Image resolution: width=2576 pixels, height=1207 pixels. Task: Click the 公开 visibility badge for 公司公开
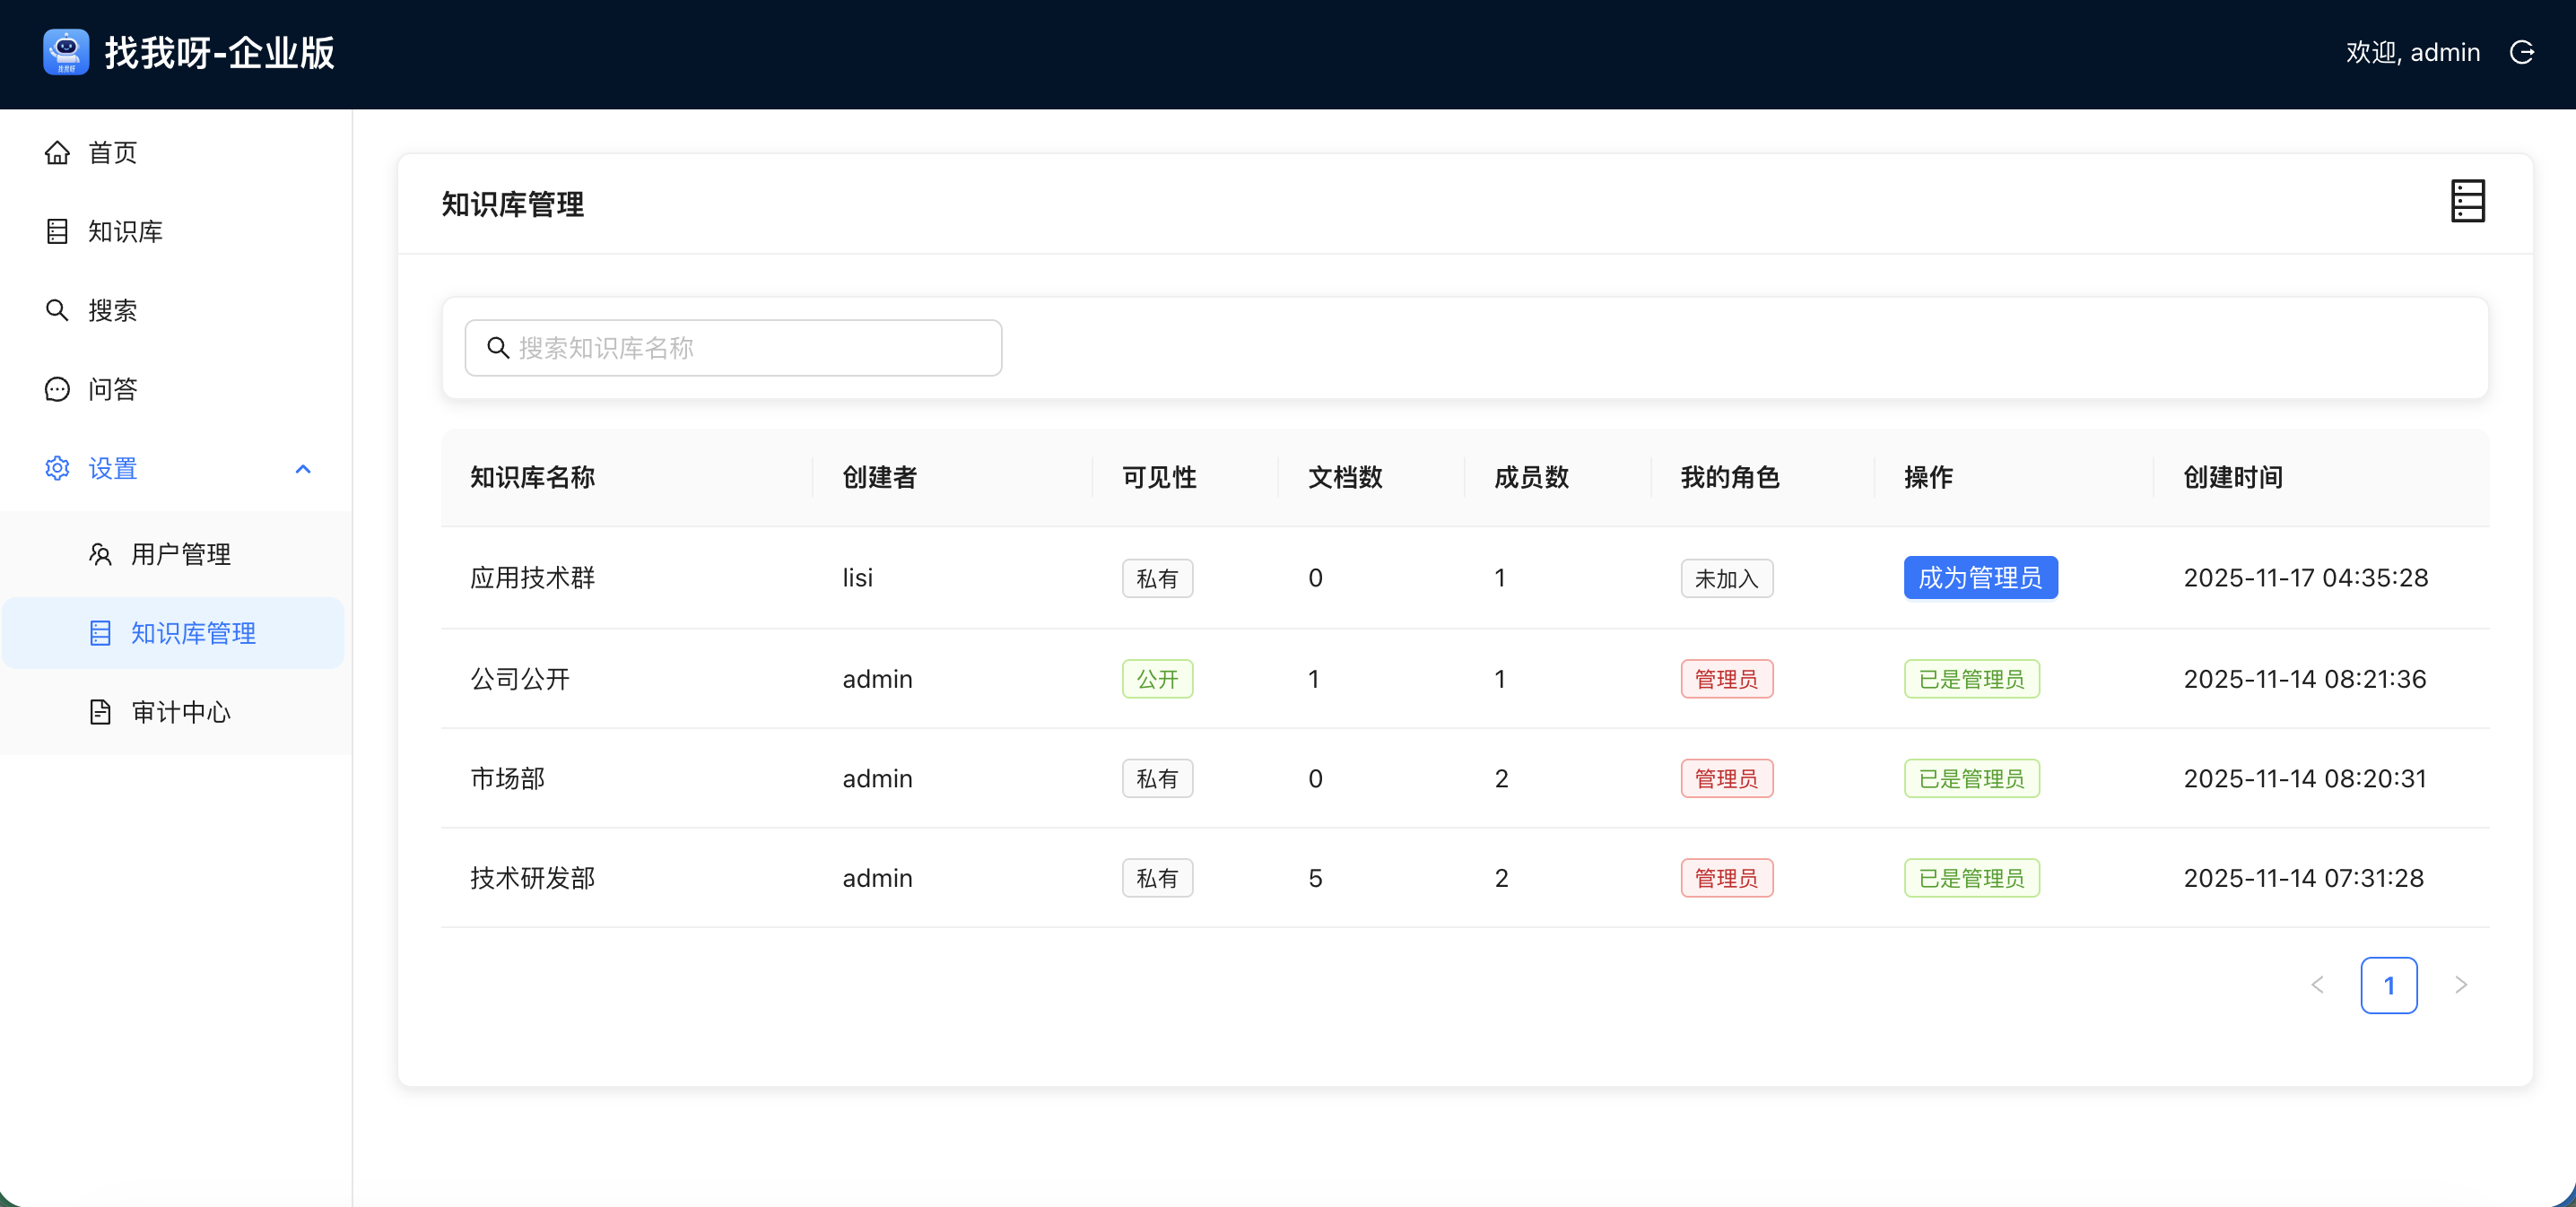pyautogui.click(x=1157, y=678)
